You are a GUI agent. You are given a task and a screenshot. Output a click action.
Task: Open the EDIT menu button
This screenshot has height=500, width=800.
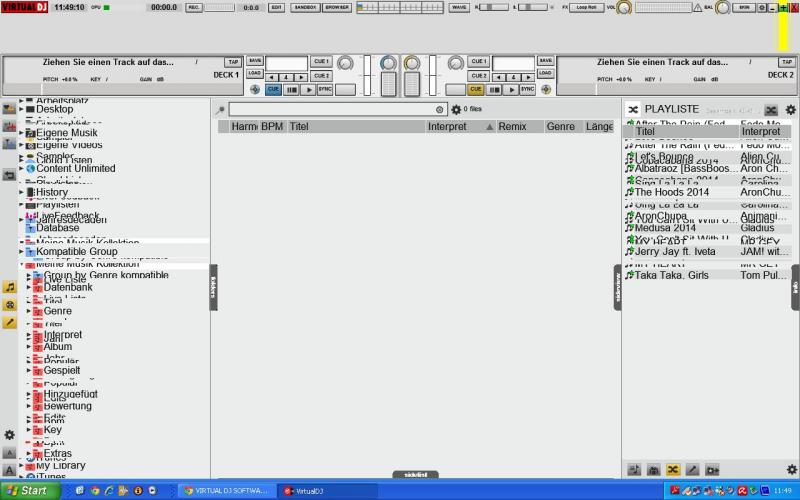click(276, 7)
